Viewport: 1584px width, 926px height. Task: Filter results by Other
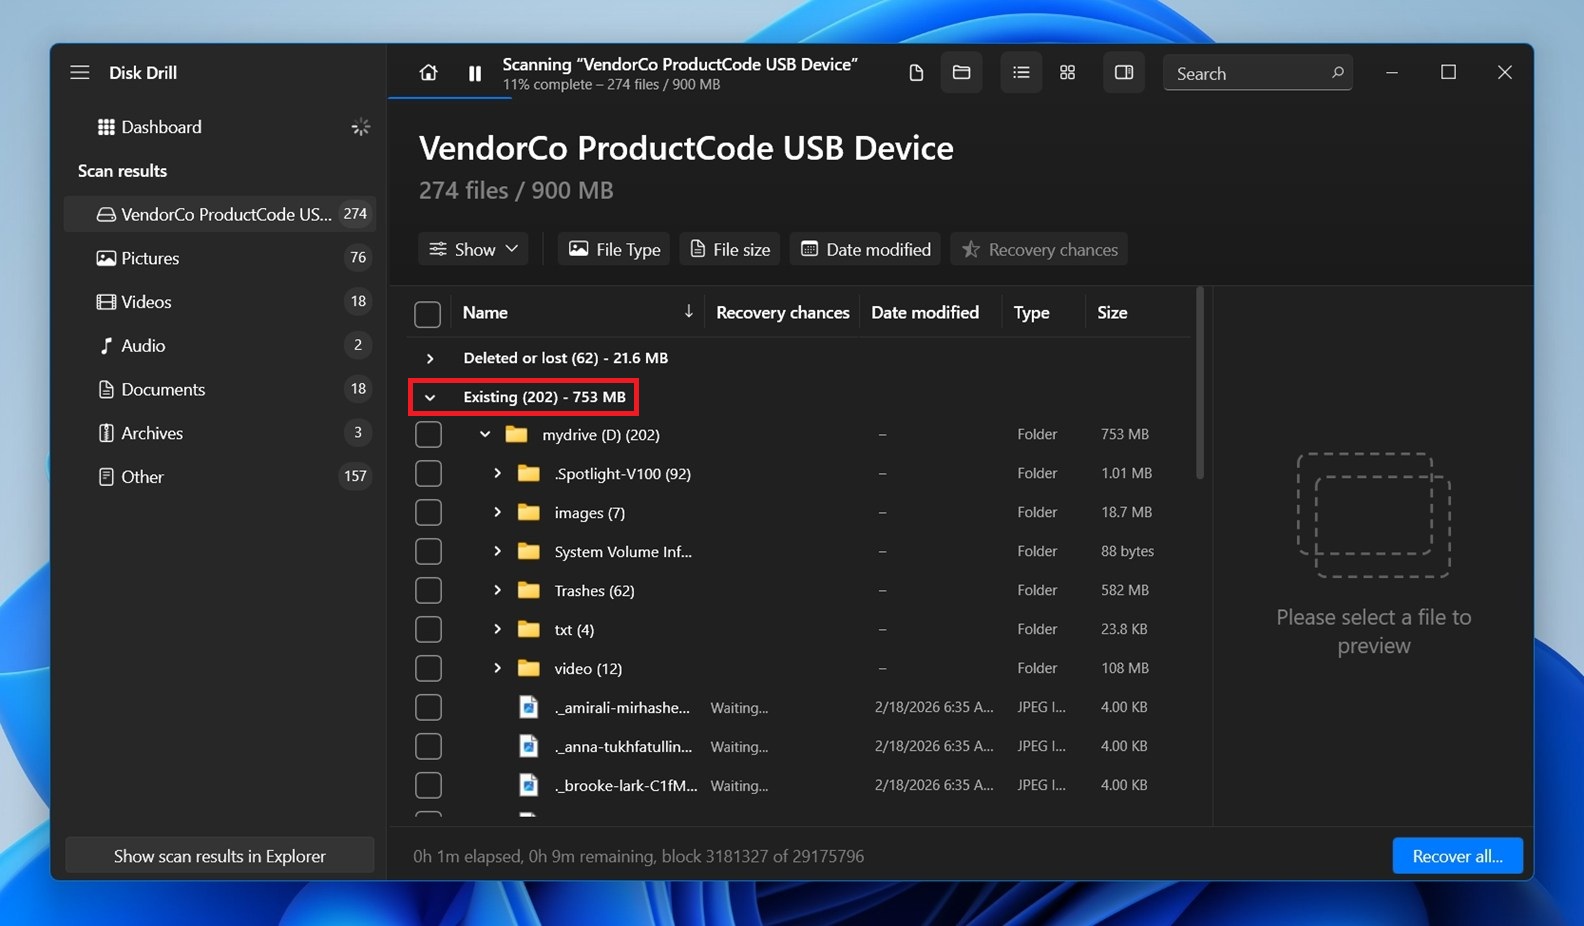(220, 477)
